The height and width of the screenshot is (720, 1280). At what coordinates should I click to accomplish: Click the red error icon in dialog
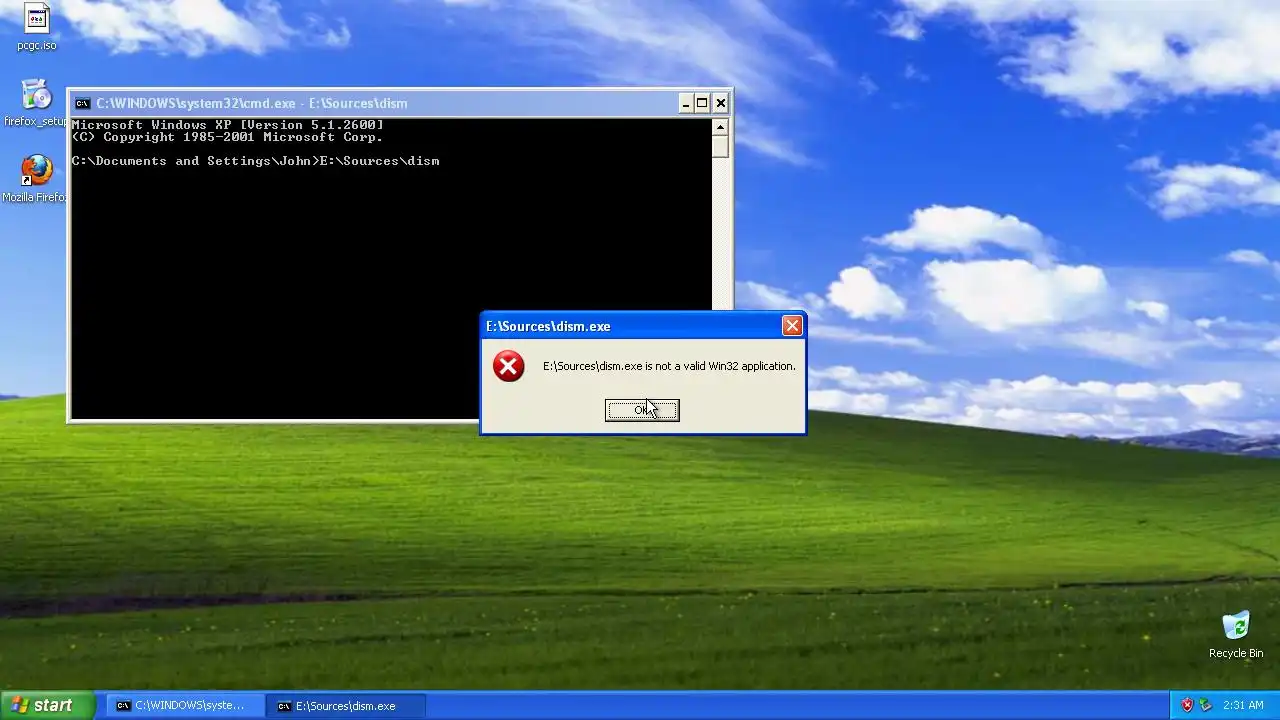coord(508,366)
